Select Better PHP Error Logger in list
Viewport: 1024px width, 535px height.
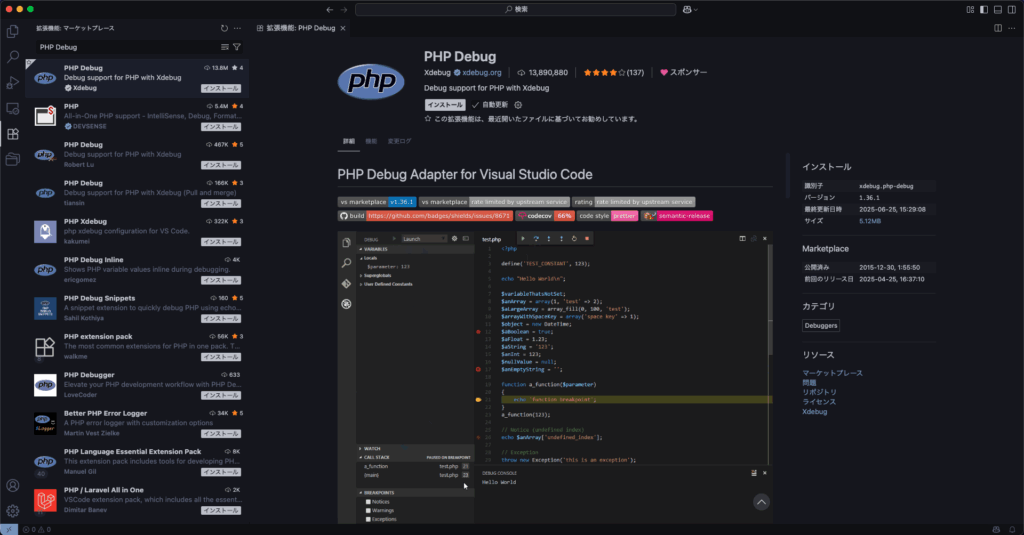(137, 423)
